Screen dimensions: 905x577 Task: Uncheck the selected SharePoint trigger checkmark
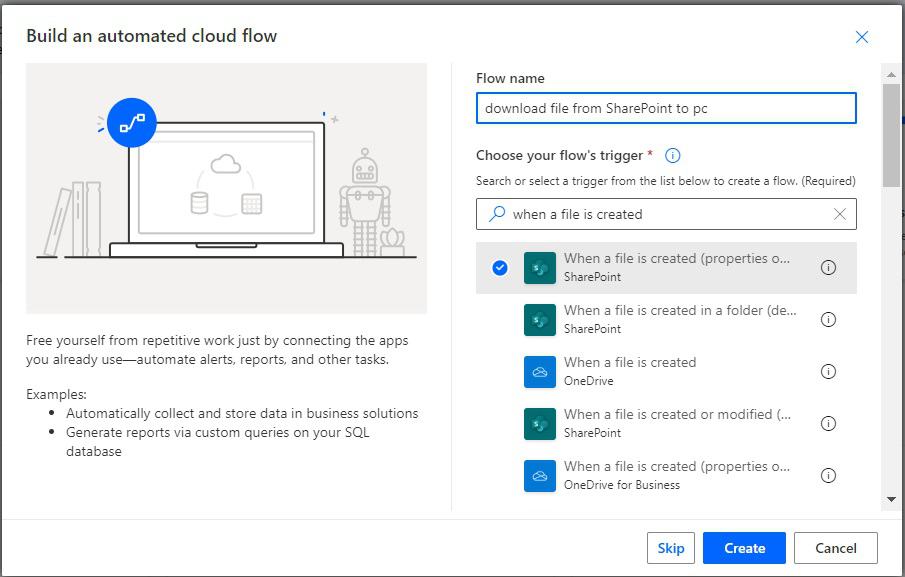pyautogui.click(x=500, y=268)
